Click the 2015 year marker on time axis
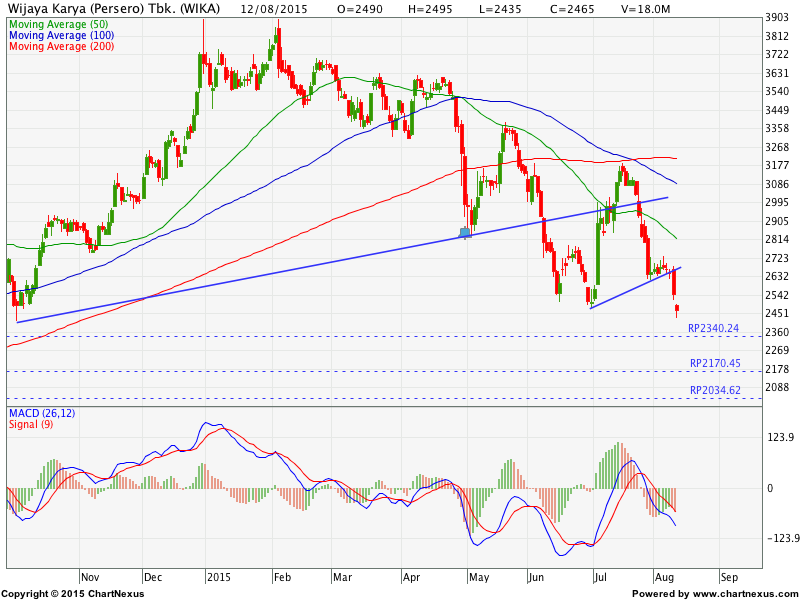Image resolution: width=800 pixels, height=600 pixels. tap(217, 578)
